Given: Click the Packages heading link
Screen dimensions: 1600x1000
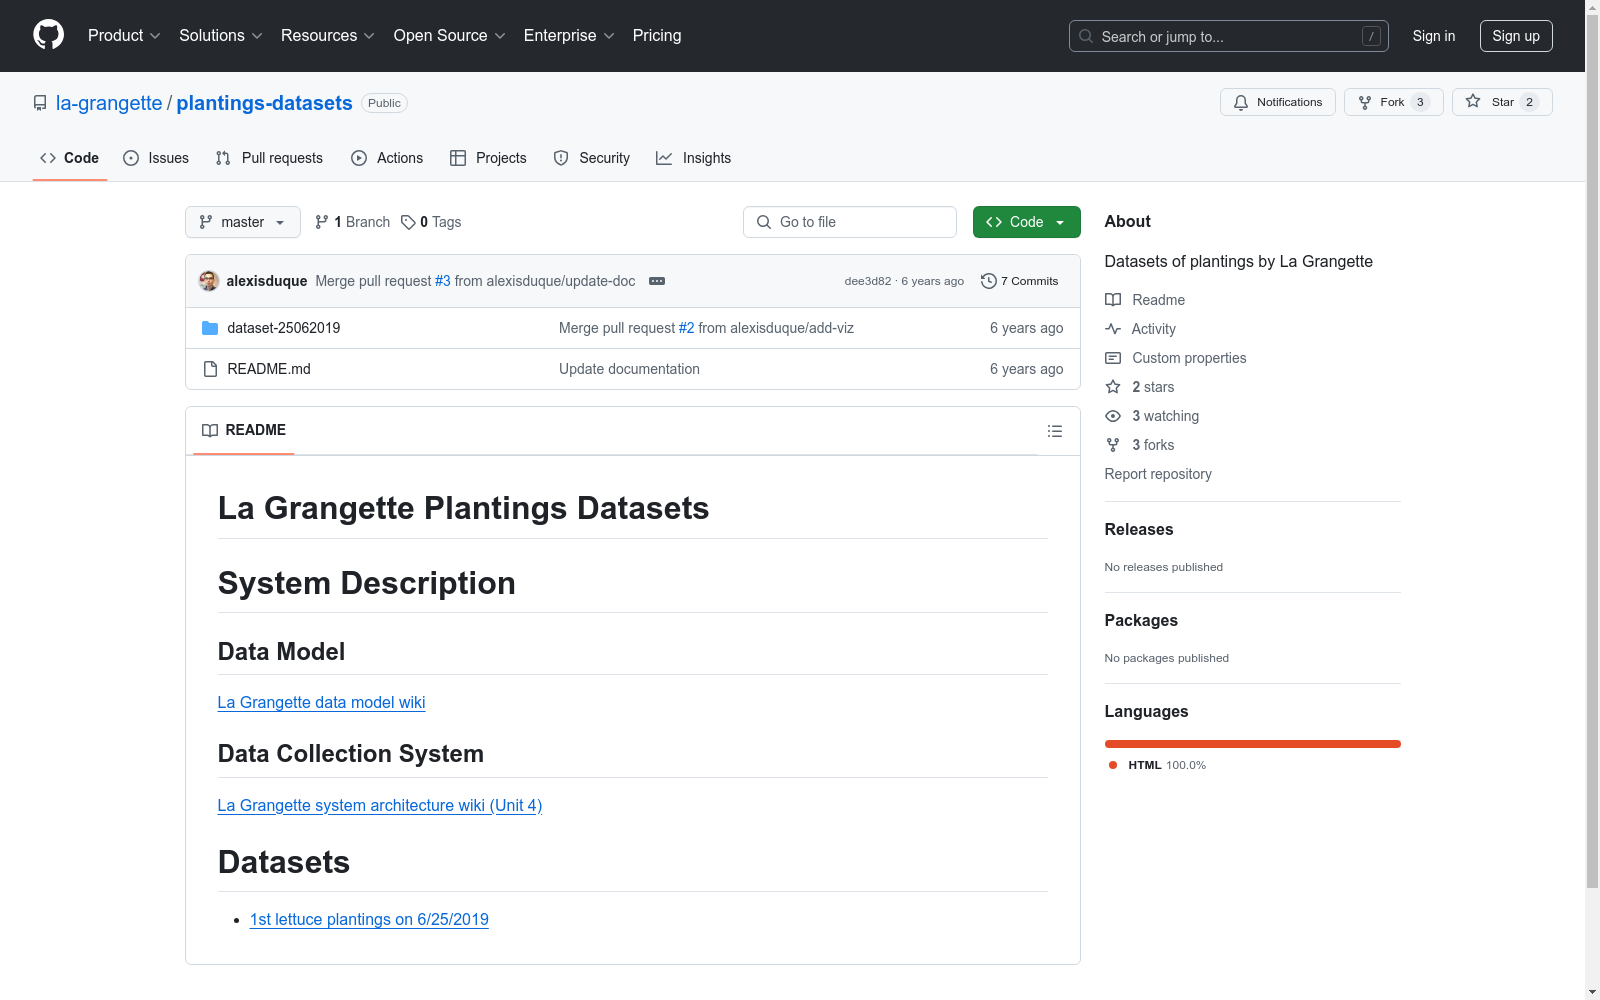Looking at the screenshot, I should pyautogui.click(x=1141, y=620).
